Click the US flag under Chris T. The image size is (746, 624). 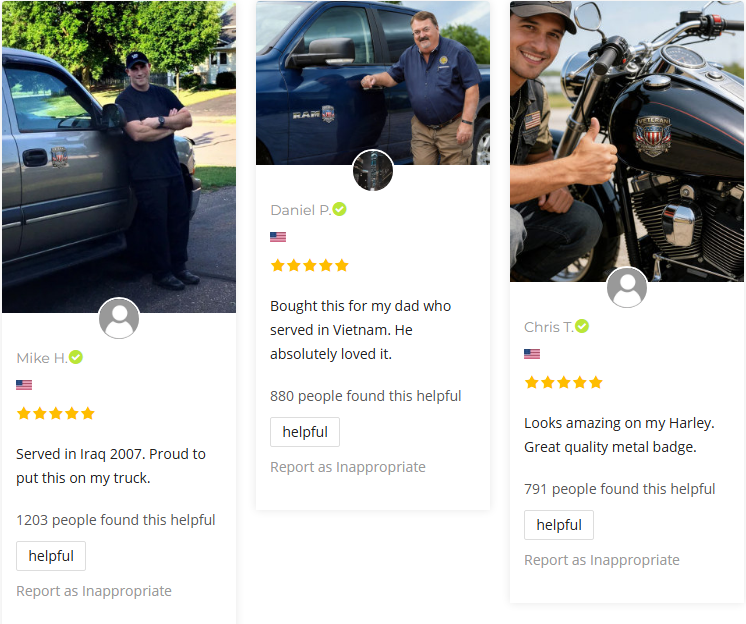point(532,354)
